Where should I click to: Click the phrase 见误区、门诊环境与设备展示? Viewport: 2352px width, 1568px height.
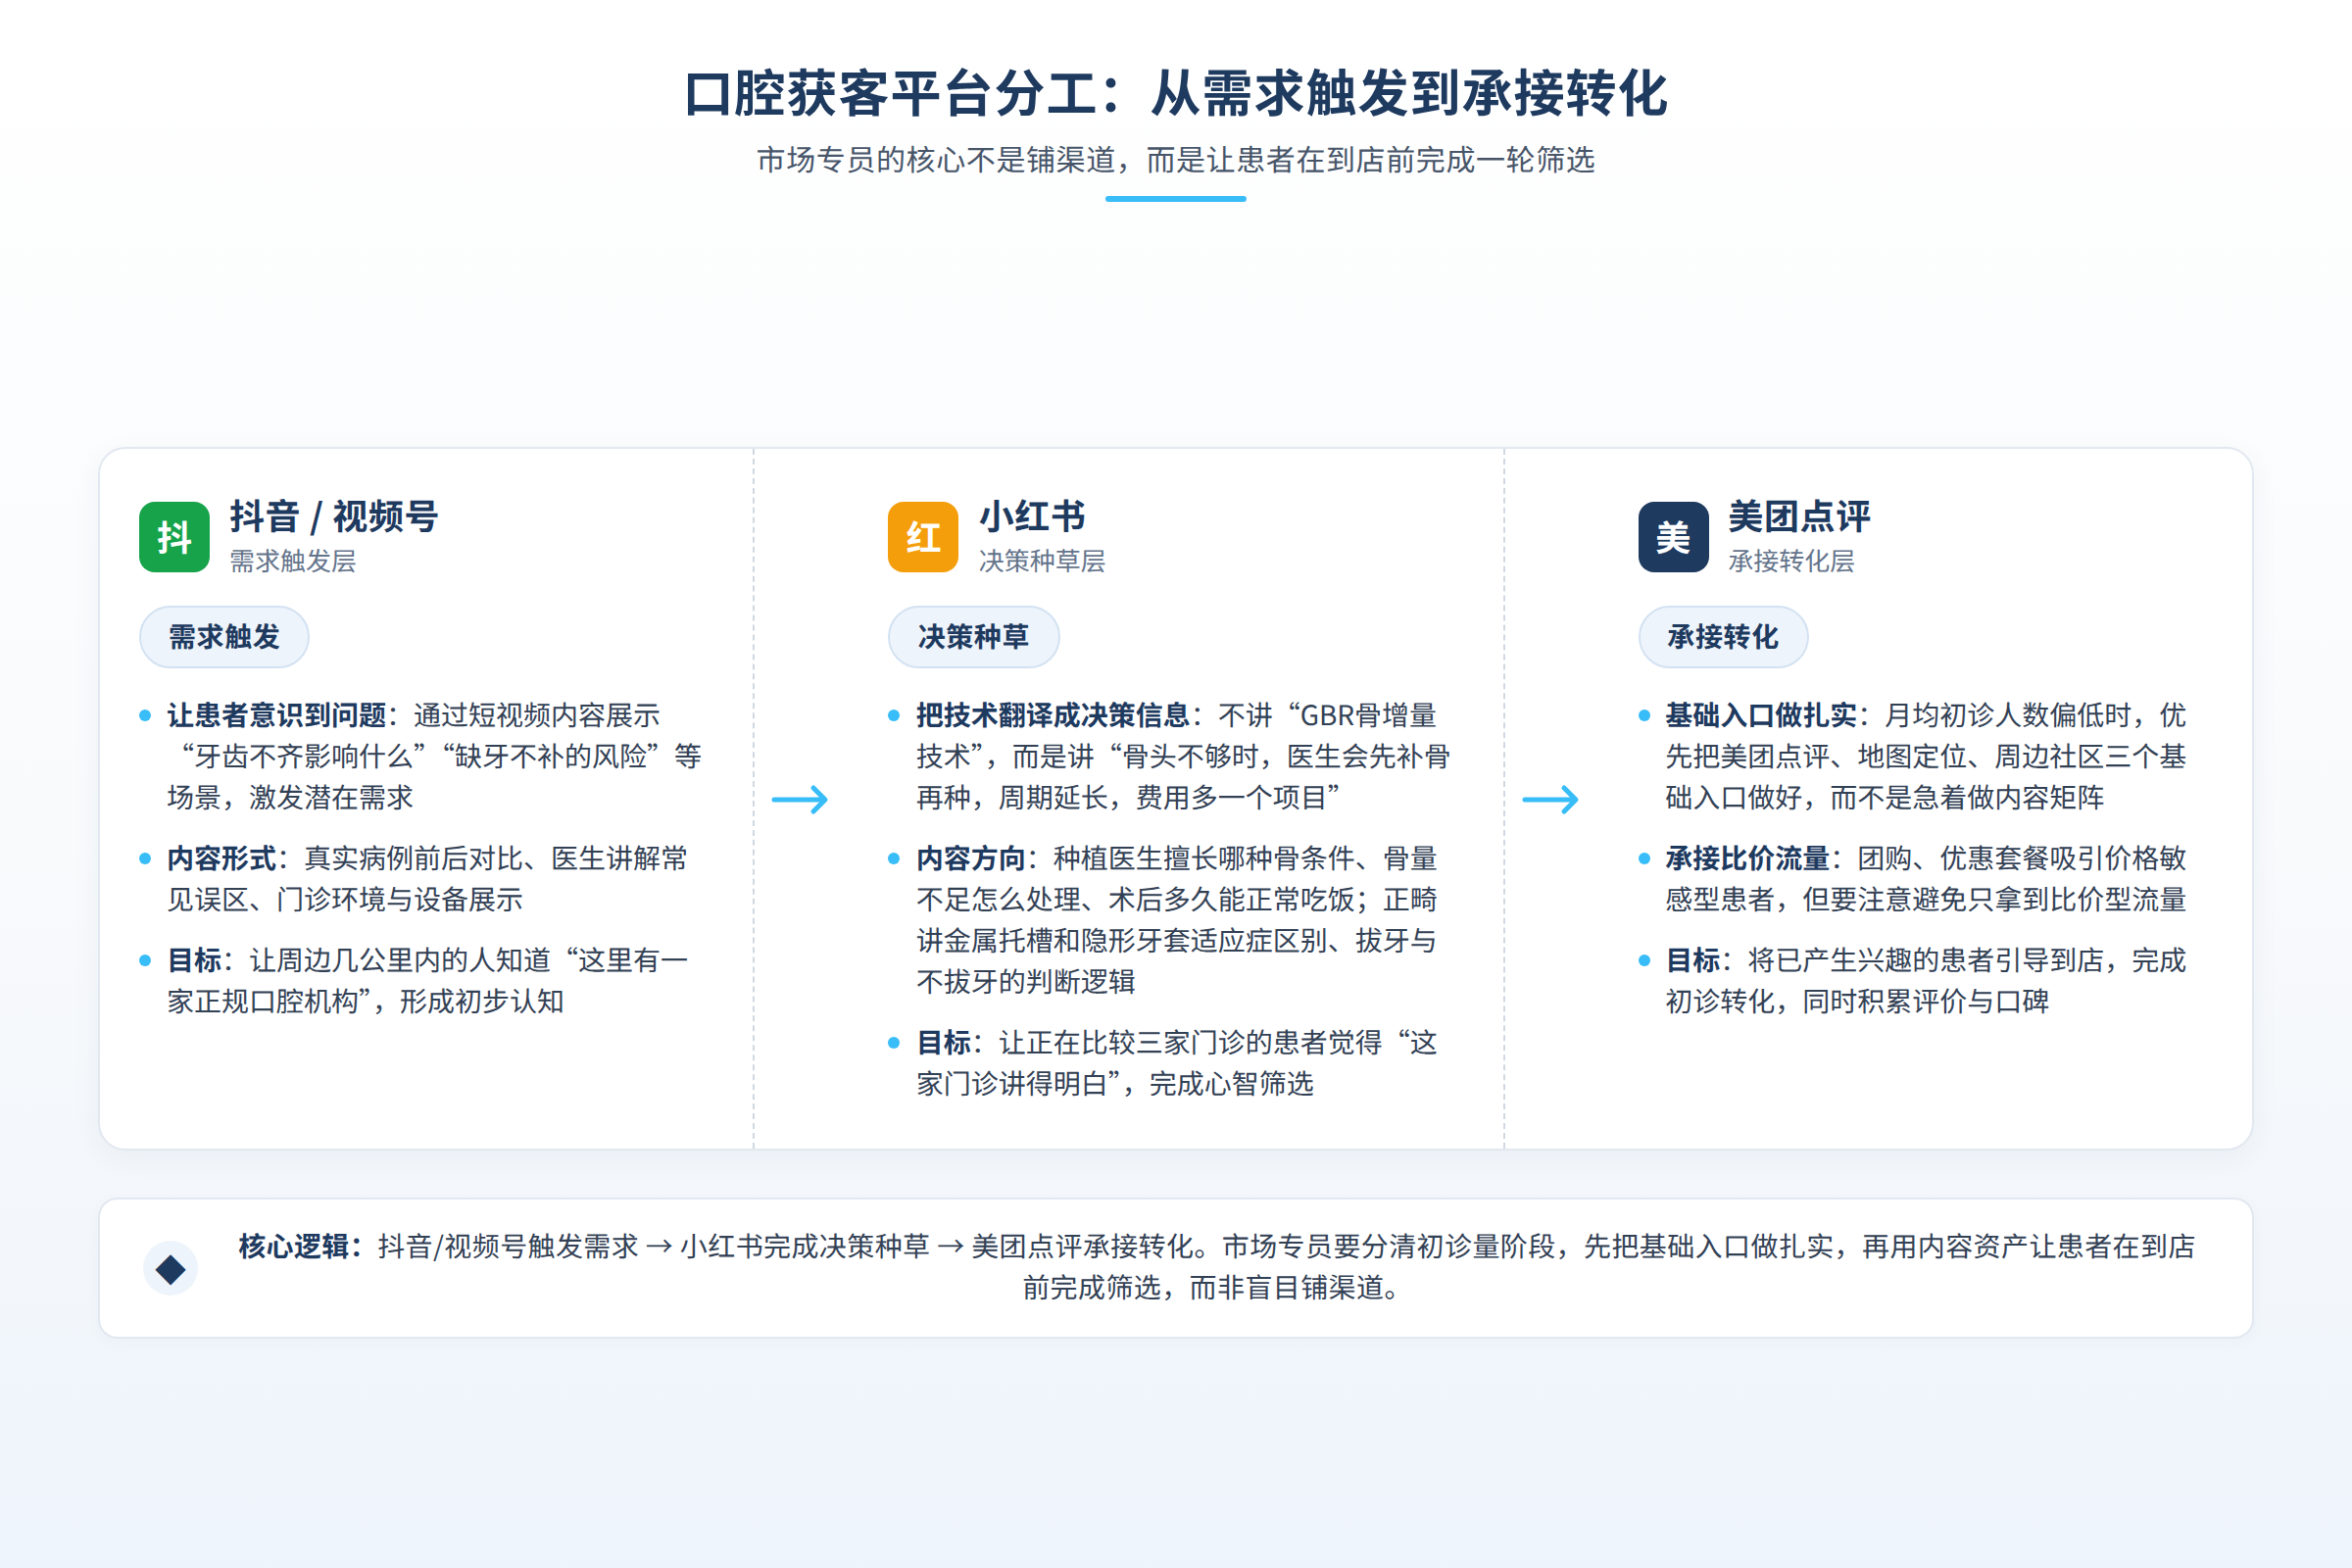point(345,899)
